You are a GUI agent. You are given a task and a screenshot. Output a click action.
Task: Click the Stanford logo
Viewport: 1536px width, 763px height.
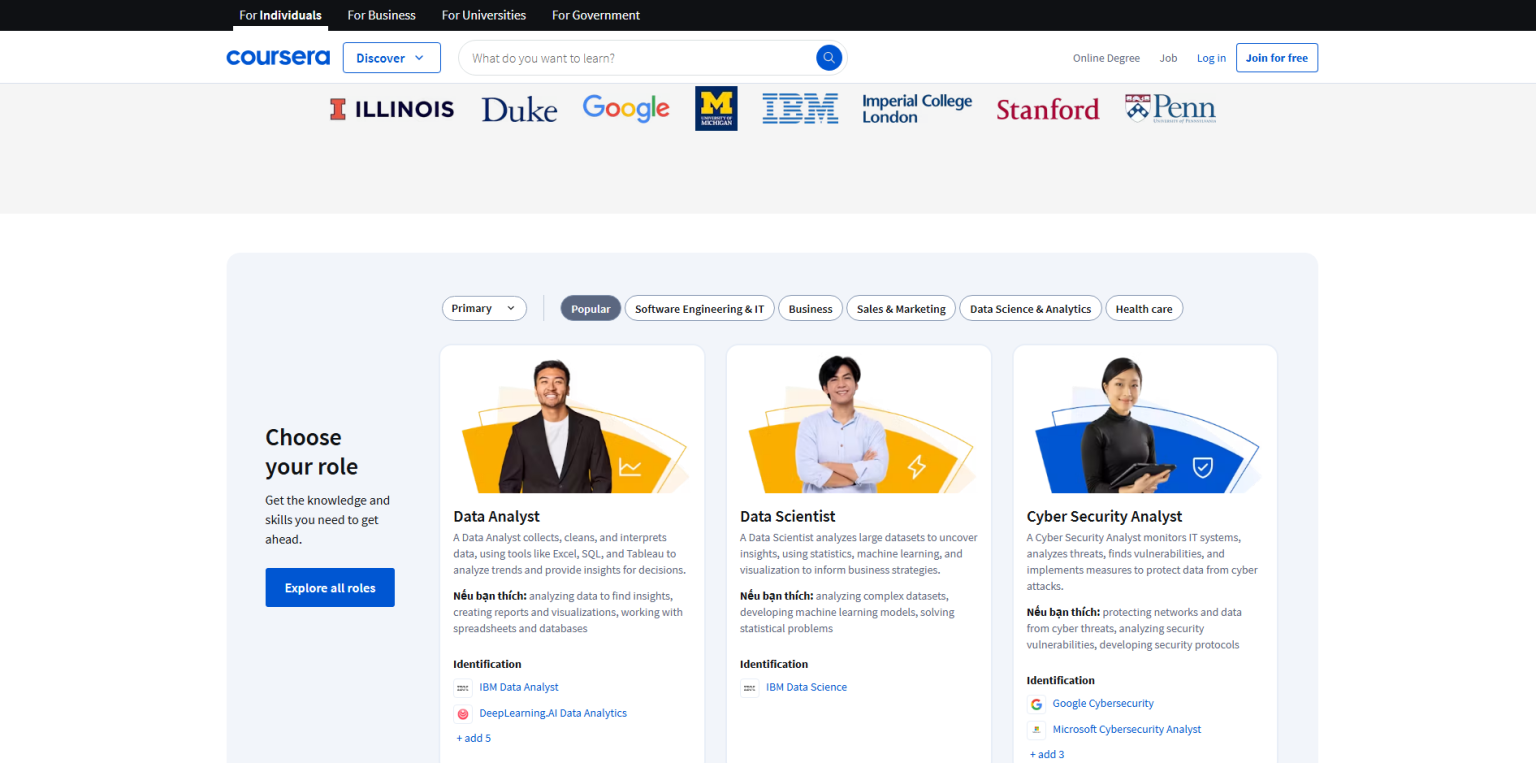(1047, 109)
